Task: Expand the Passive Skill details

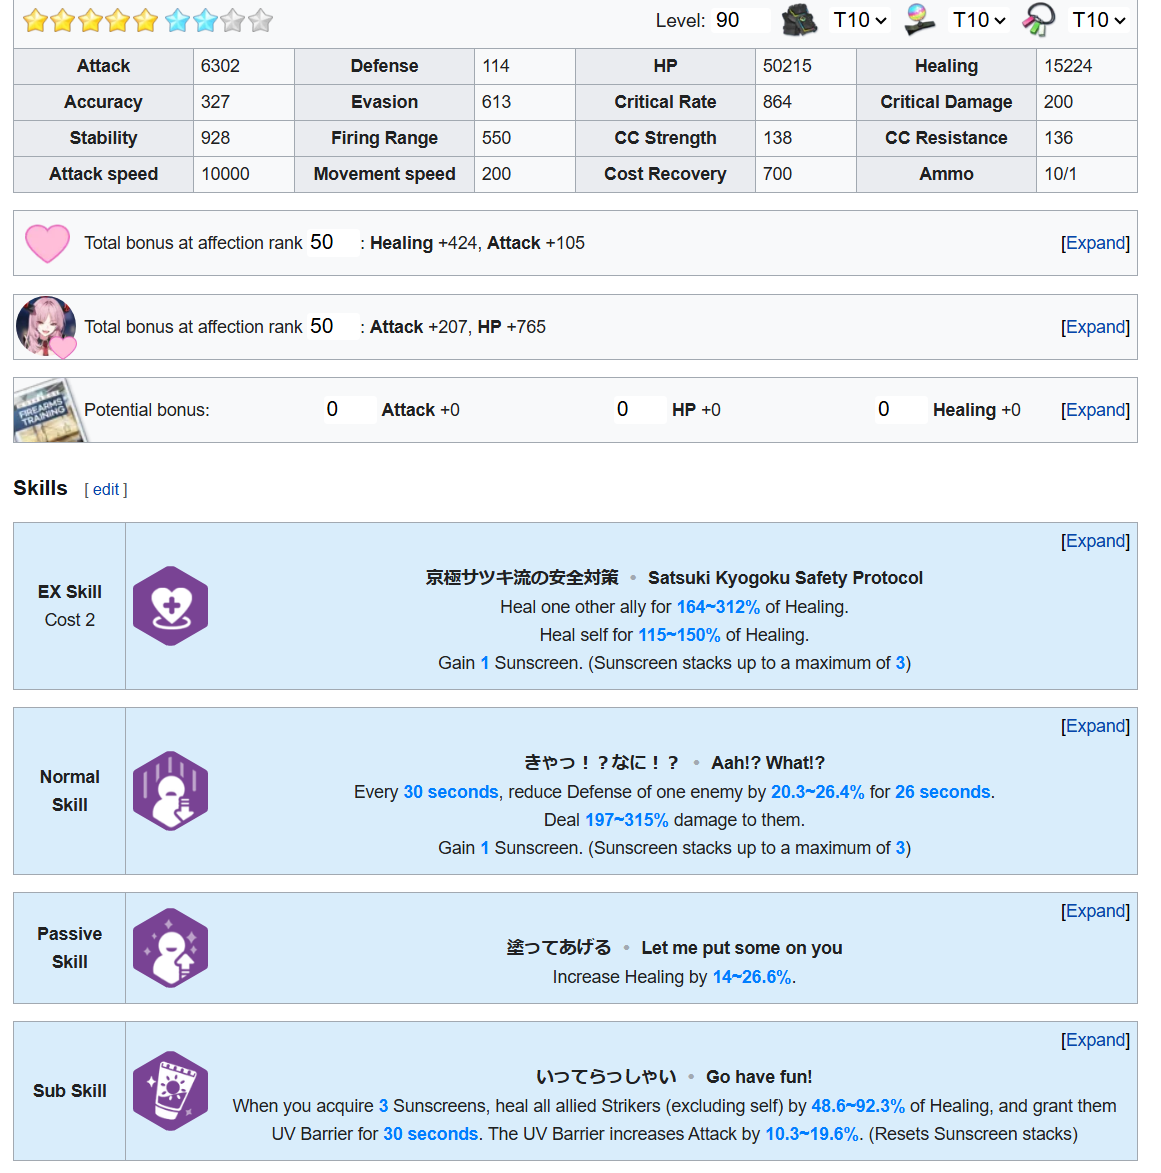Action: pyautogui.click(x=1095, y=911)
